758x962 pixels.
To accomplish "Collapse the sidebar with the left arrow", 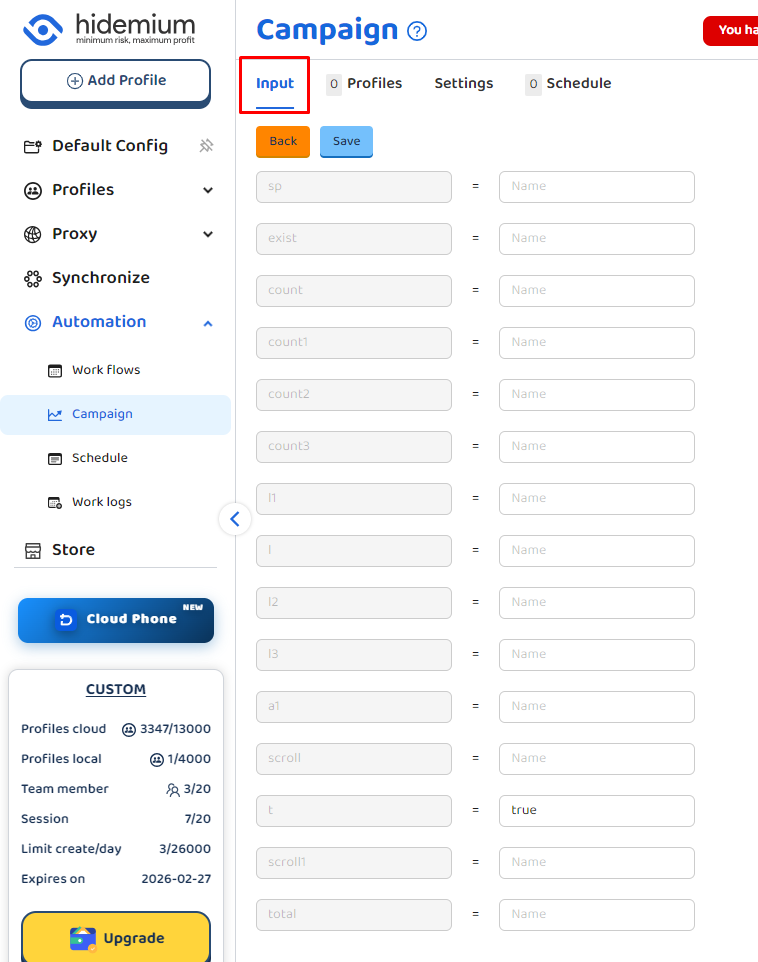I will point(235,519).
